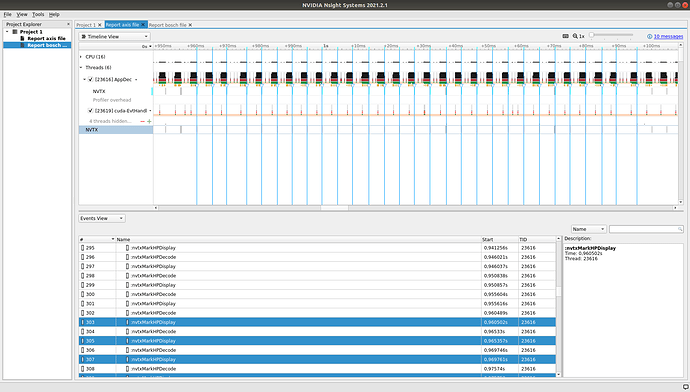Click the +50ms timeline ruler mark
Screen dimensions: 690x392
tap(488, 46)
